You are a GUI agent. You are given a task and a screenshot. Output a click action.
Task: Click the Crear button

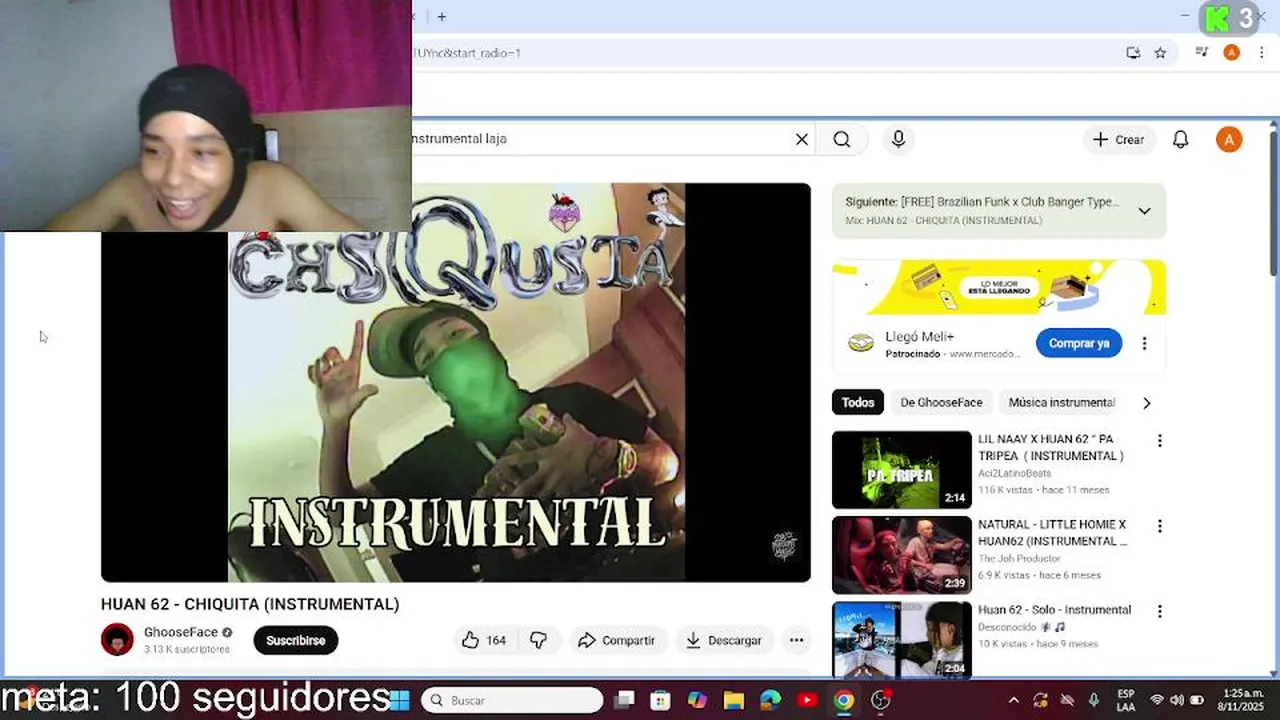(1119, 139)
